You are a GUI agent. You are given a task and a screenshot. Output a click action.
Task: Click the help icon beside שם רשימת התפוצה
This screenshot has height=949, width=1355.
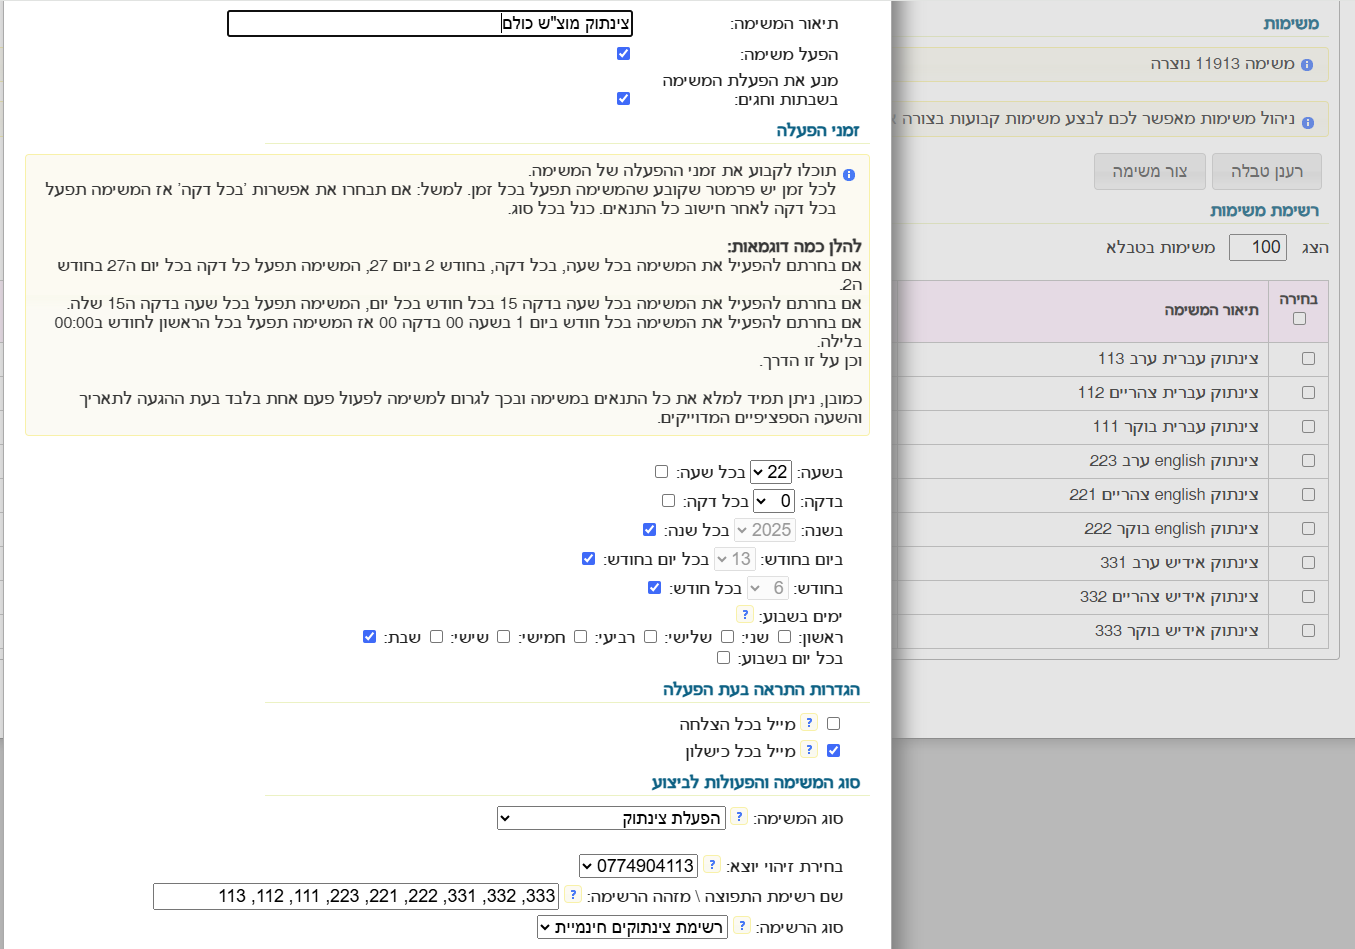(573, 895)
